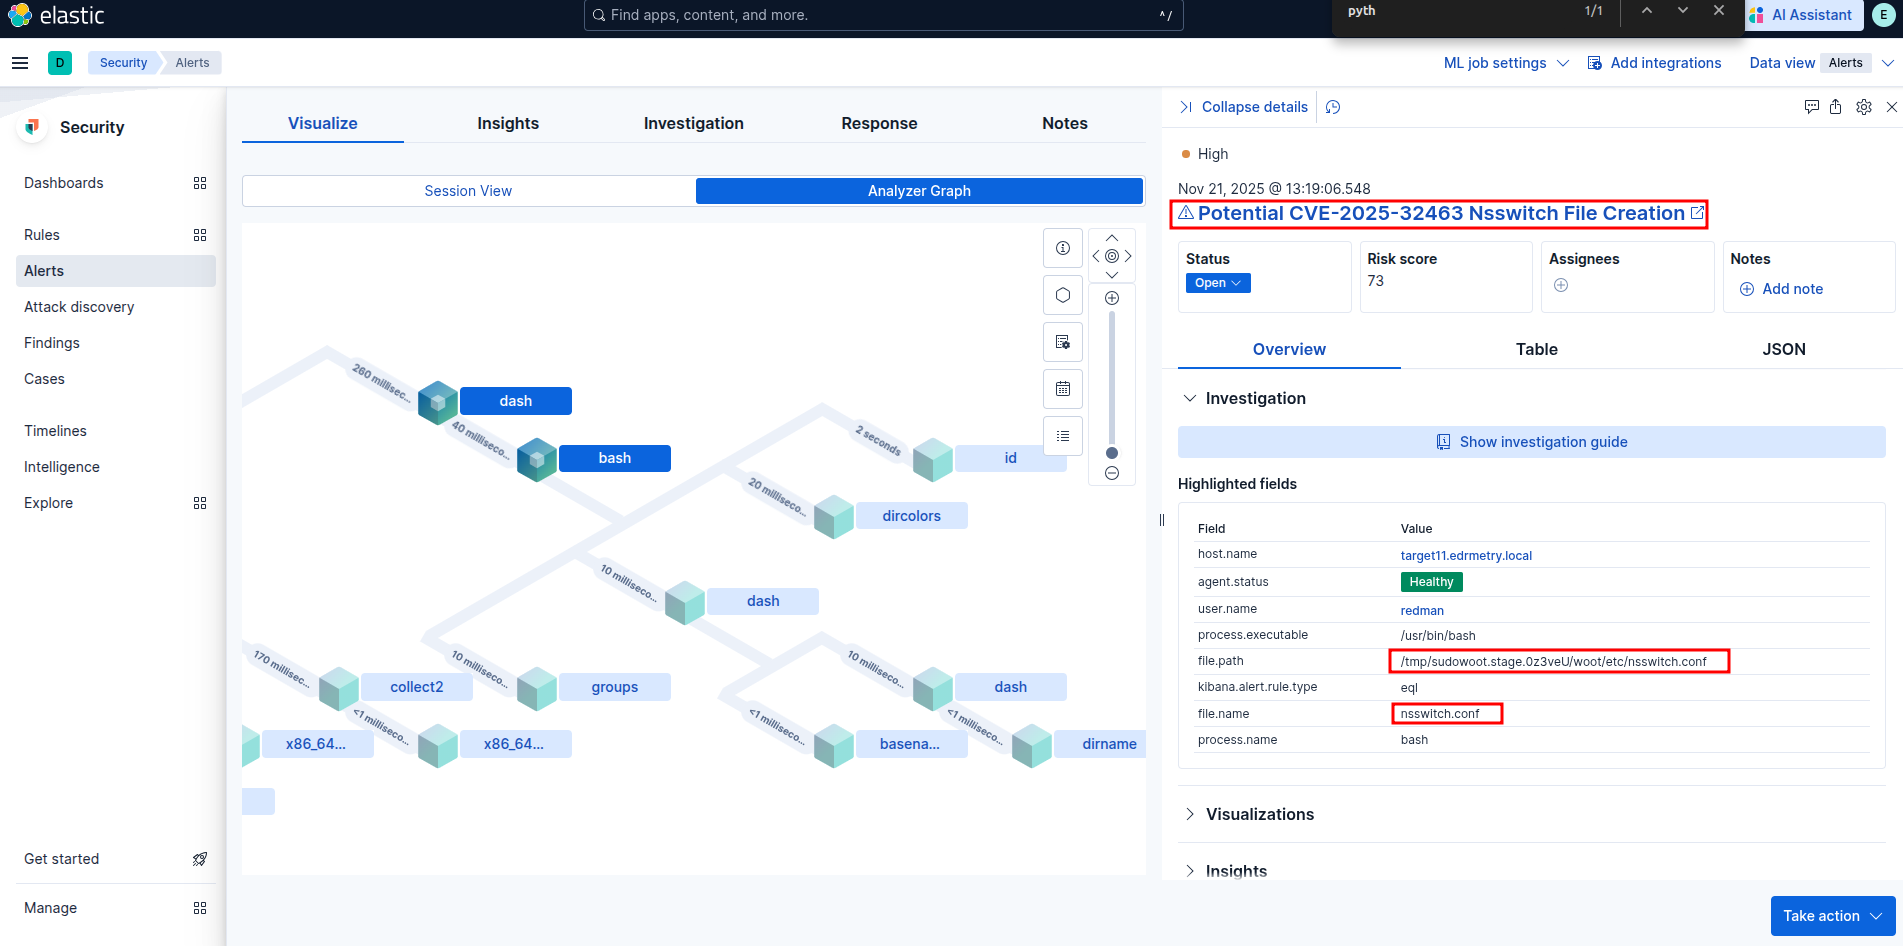1903x946 pixels.
Task: Open the ML job settings dropdown
Action: pyautogui.click(x=1505, y=63)
